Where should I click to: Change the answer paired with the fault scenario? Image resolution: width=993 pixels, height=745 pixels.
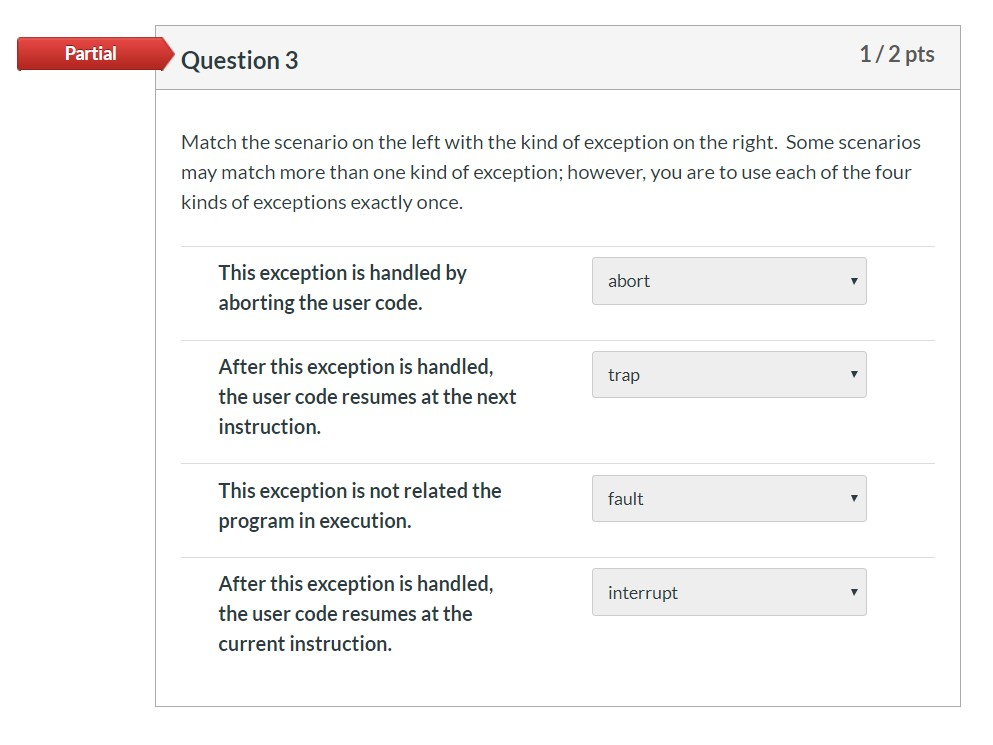point(729,498)
